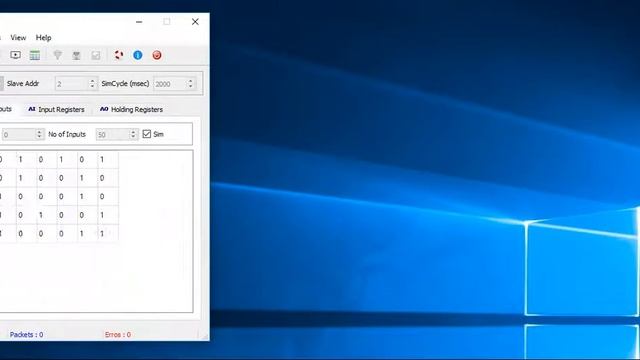The image size is (640, 360).
Task: Click the Packets : 0 status text
Action: click(x=27, y=335)
